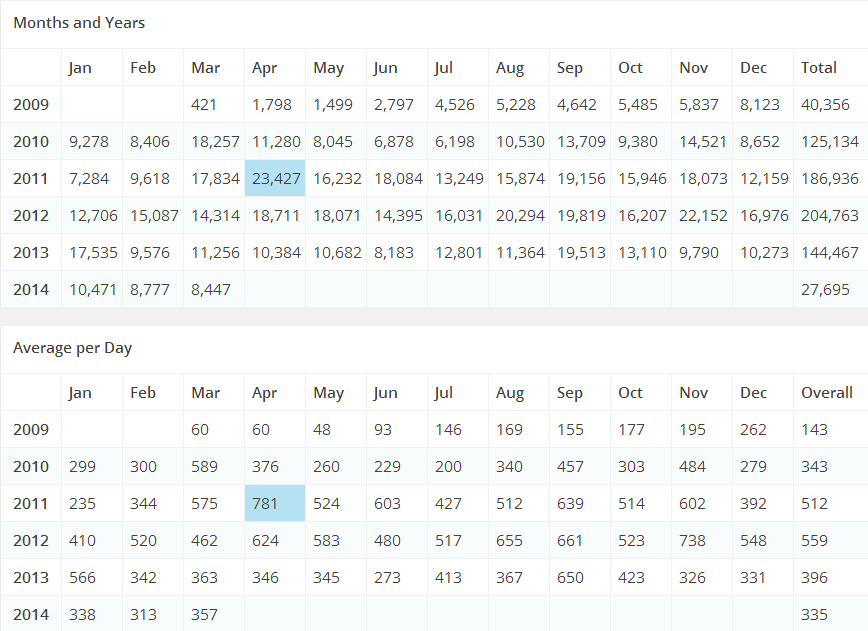Click the 204,763 total for 2012

[829, 216]
